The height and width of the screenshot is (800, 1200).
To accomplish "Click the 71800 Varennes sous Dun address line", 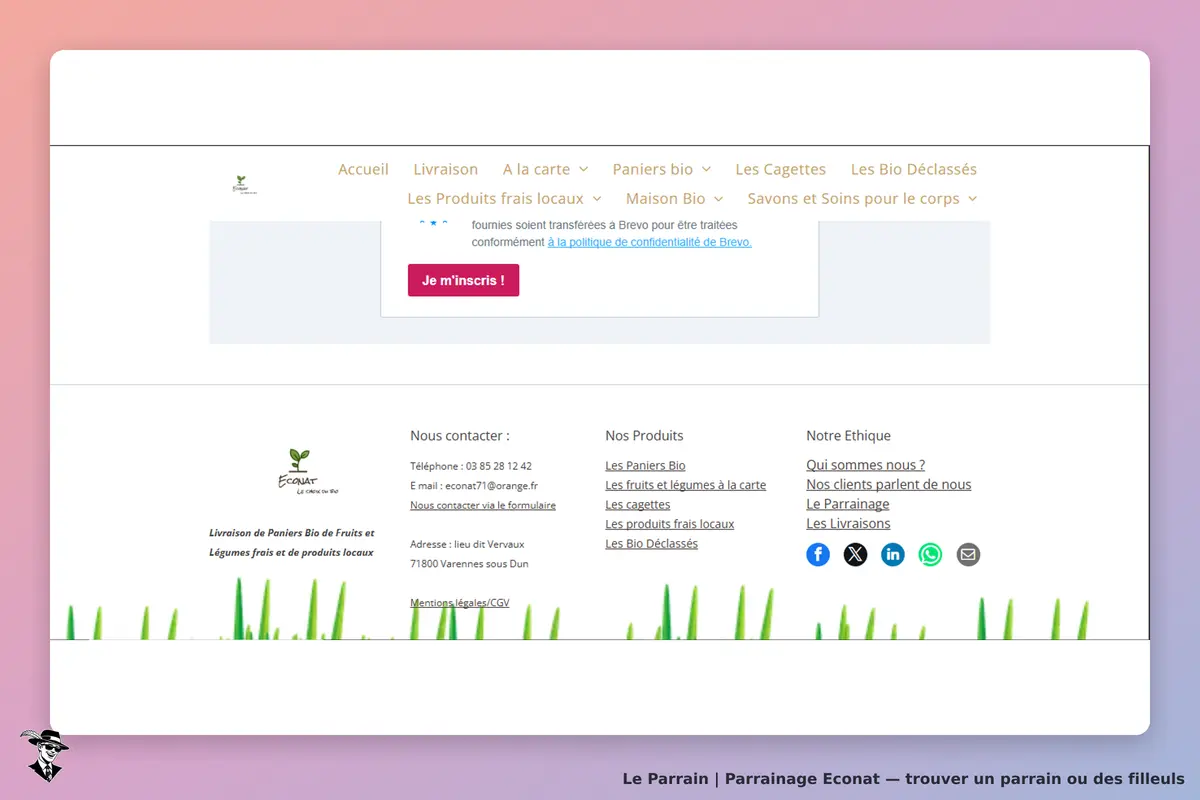I will (470, 564).
